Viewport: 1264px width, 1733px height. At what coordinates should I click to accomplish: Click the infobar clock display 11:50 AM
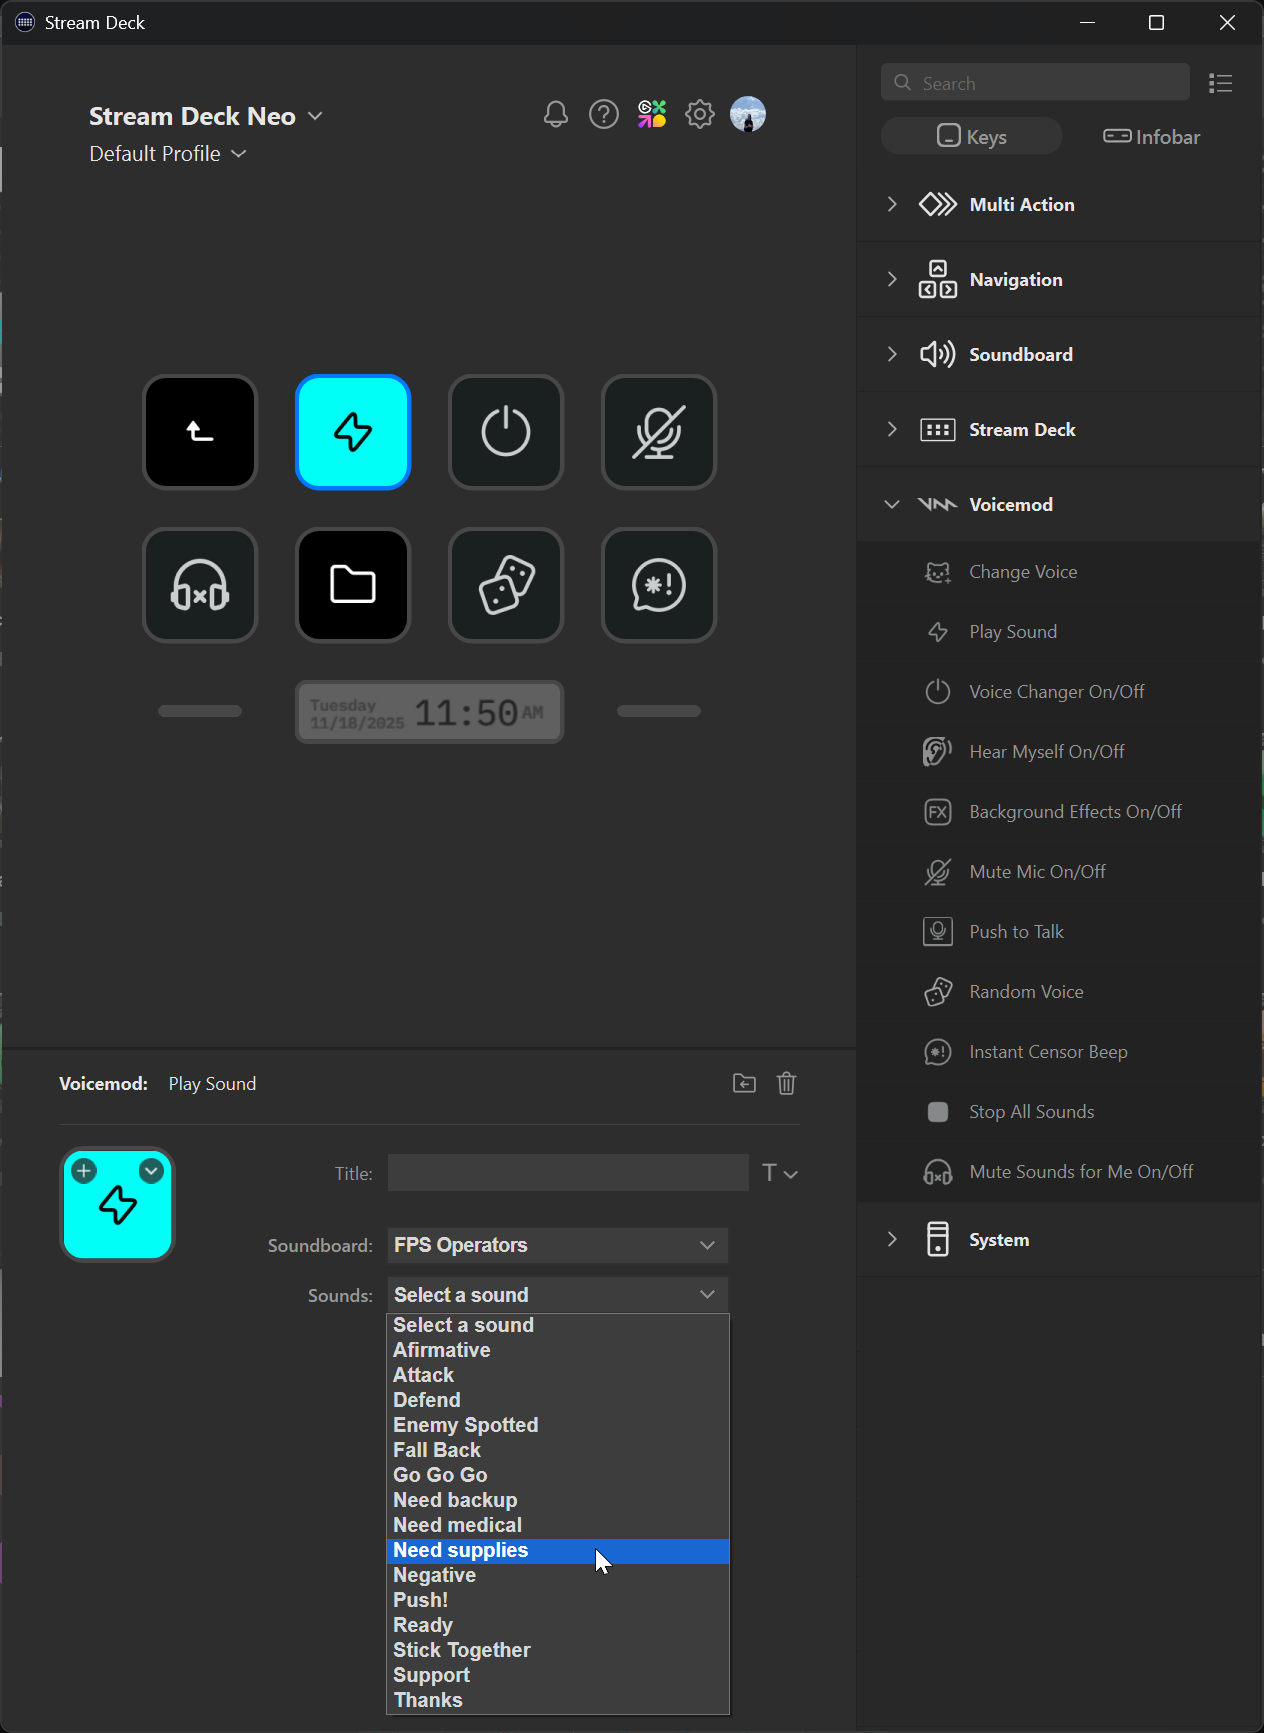[430, 712]
